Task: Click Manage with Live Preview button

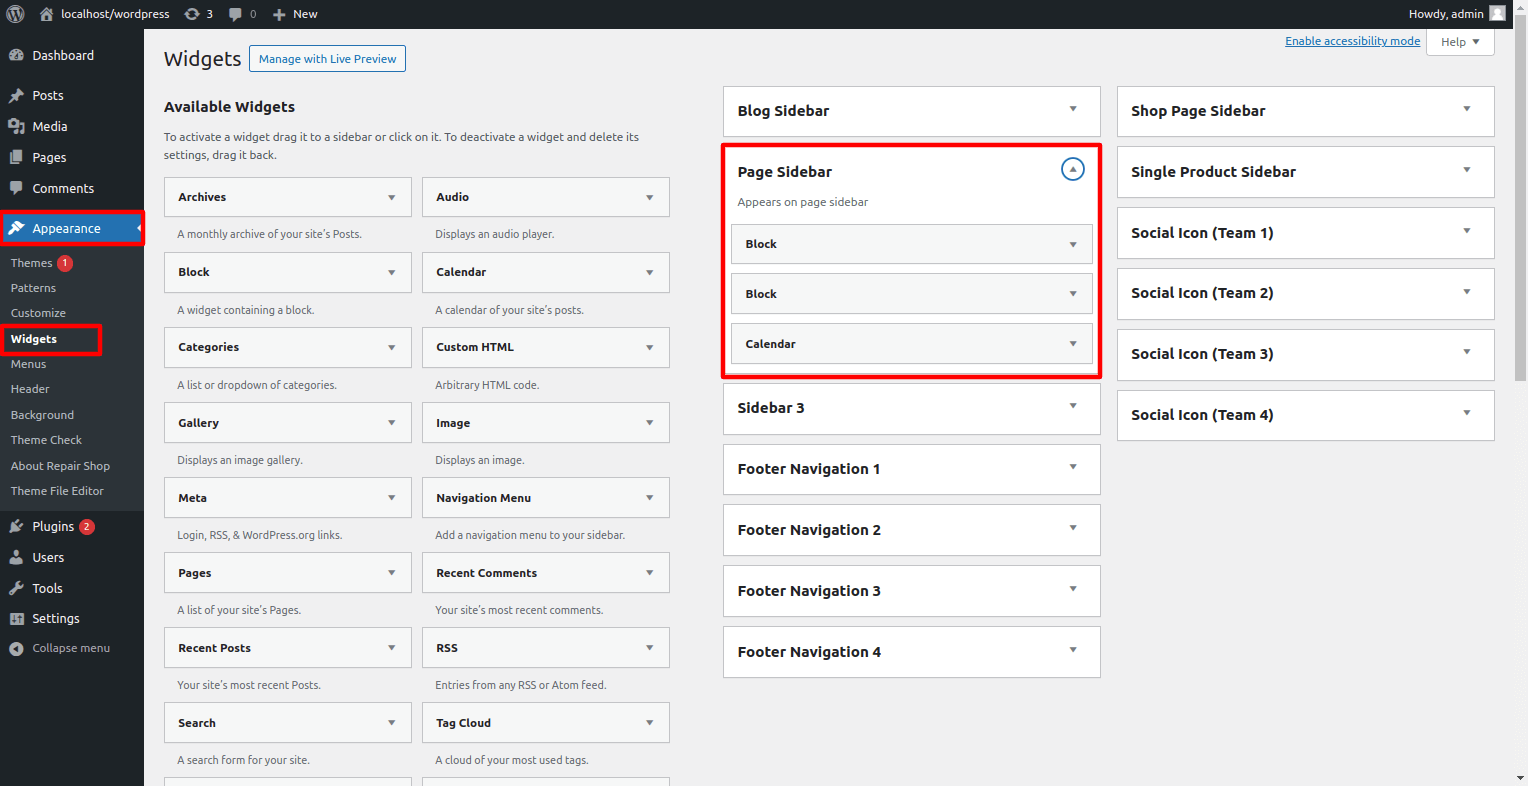Action: point(327,59)
